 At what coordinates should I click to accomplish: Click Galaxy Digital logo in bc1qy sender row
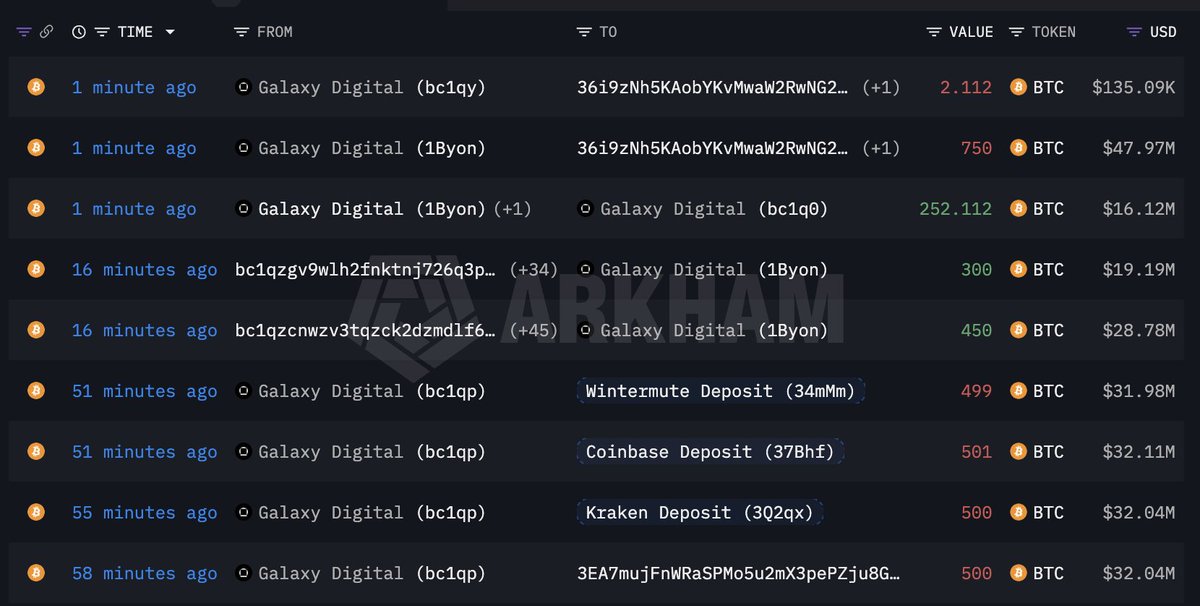[243, 87]
